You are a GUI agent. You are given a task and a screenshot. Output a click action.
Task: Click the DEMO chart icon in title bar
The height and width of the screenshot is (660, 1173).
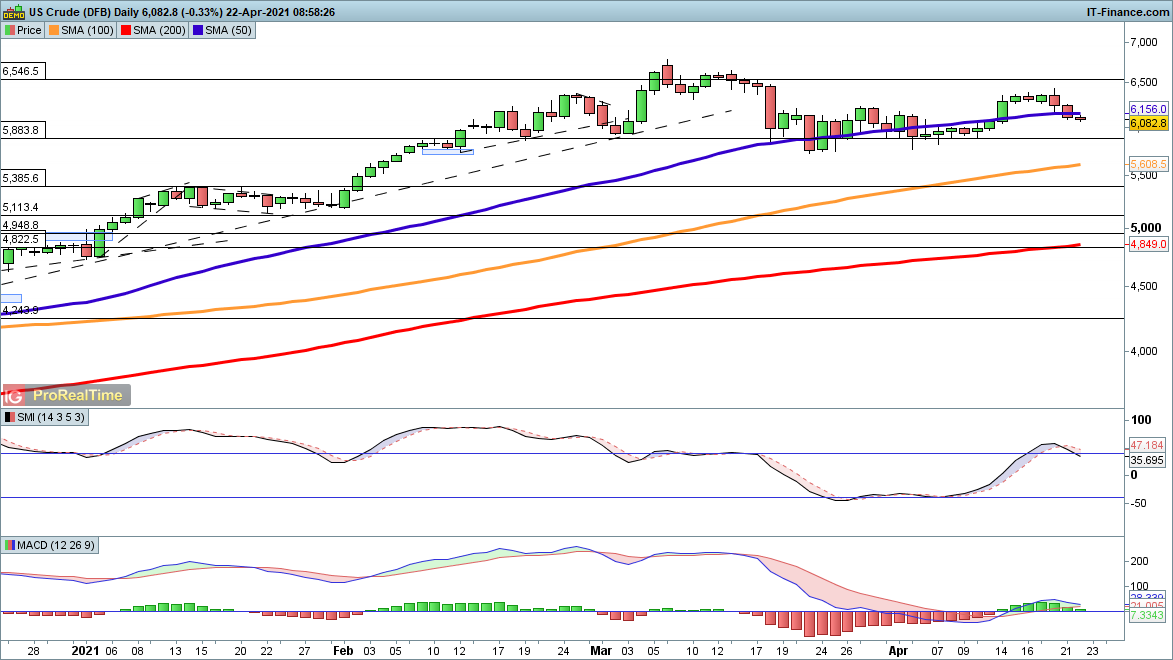pos(13,12)
